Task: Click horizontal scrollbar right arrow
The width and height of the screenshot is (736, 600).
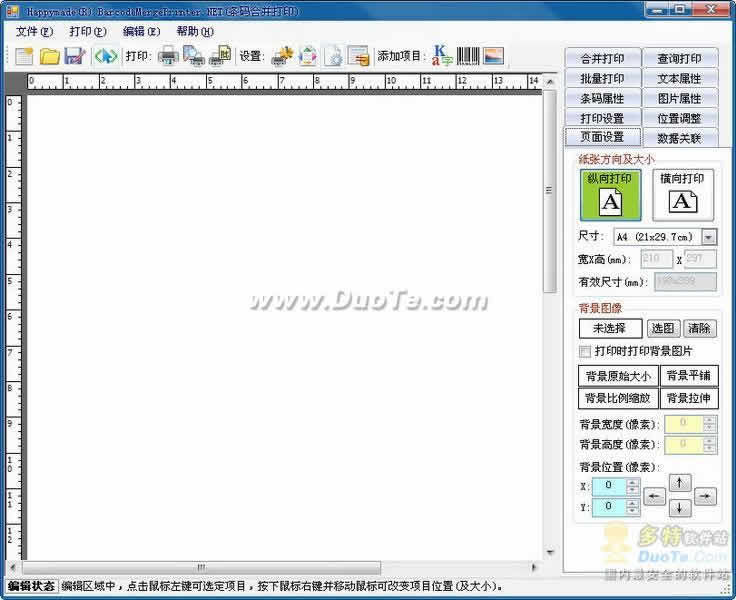Action: coord(534,568)
